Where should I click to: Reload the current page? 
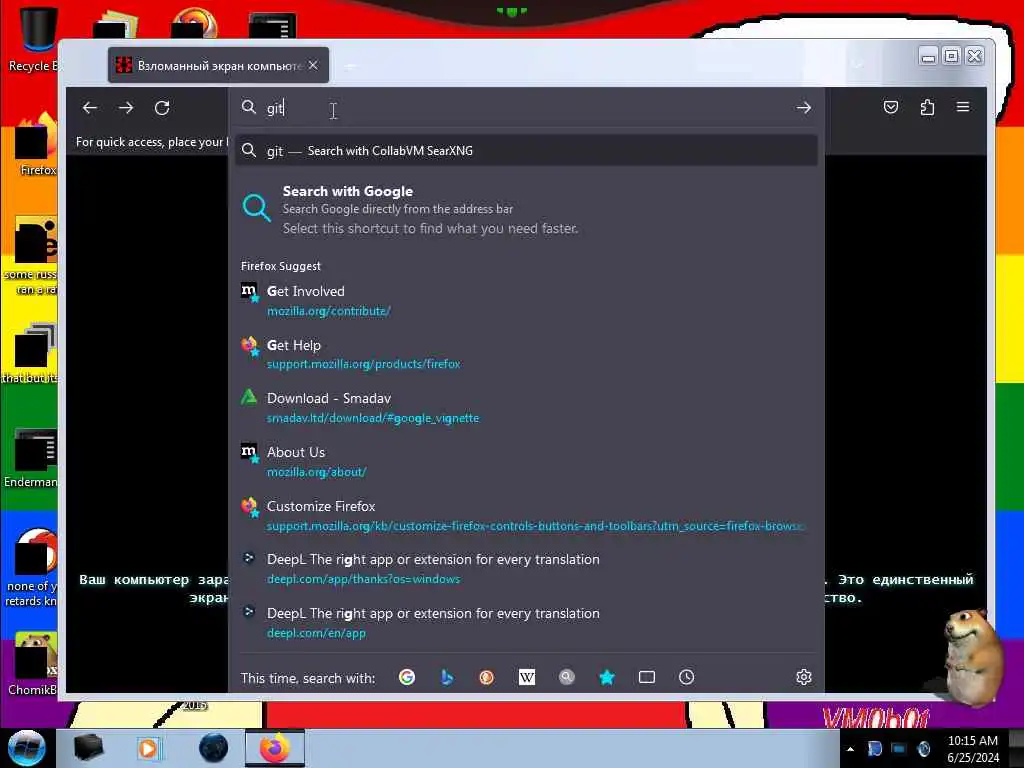point(162,108)
